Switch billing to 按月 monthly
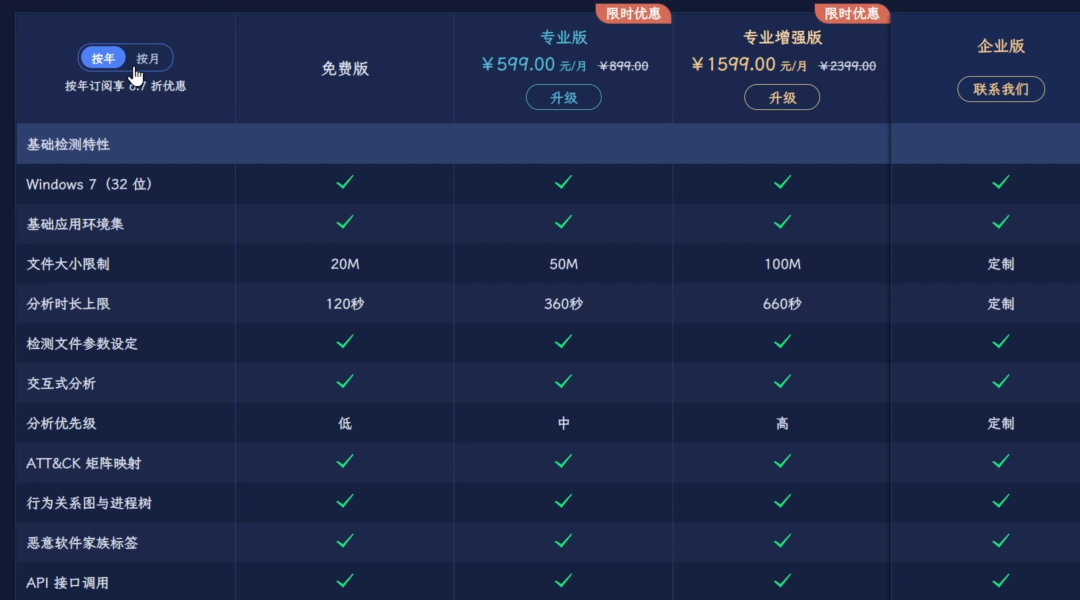1080x600 pixels. click(x=147, y=59)
